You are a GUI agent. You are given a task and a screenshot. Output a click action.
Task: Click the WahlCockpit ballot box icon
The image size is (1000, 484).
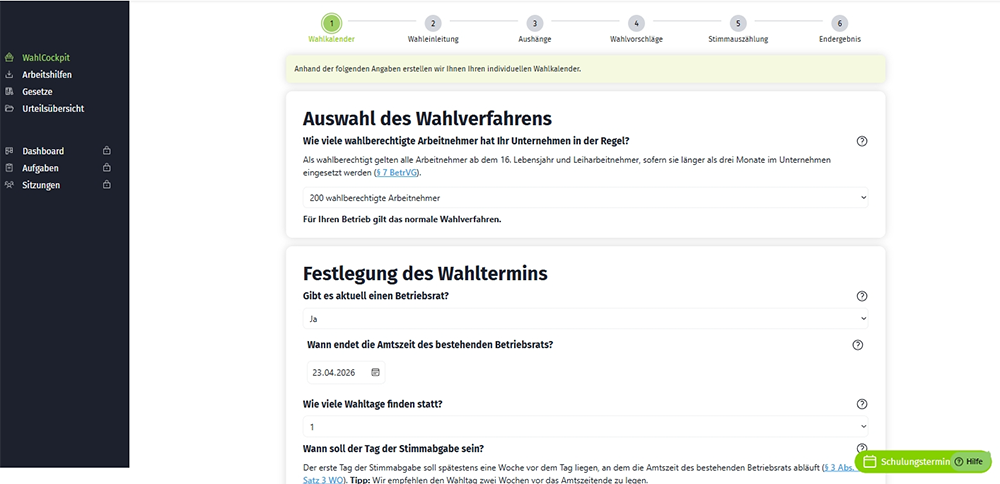9,57
